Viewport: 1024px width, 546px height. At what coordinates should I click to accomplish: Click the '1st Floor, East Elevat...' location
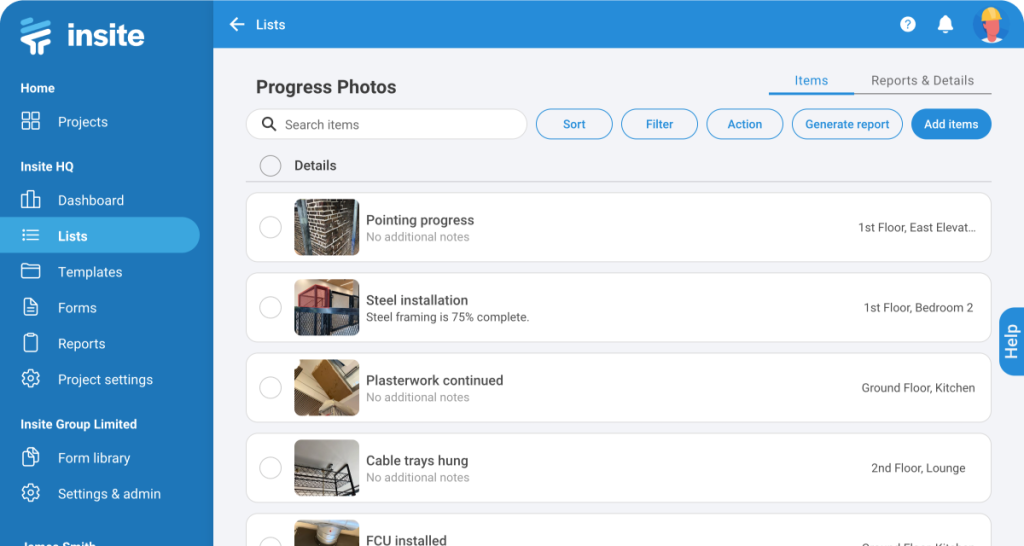[x=917, y=227]
